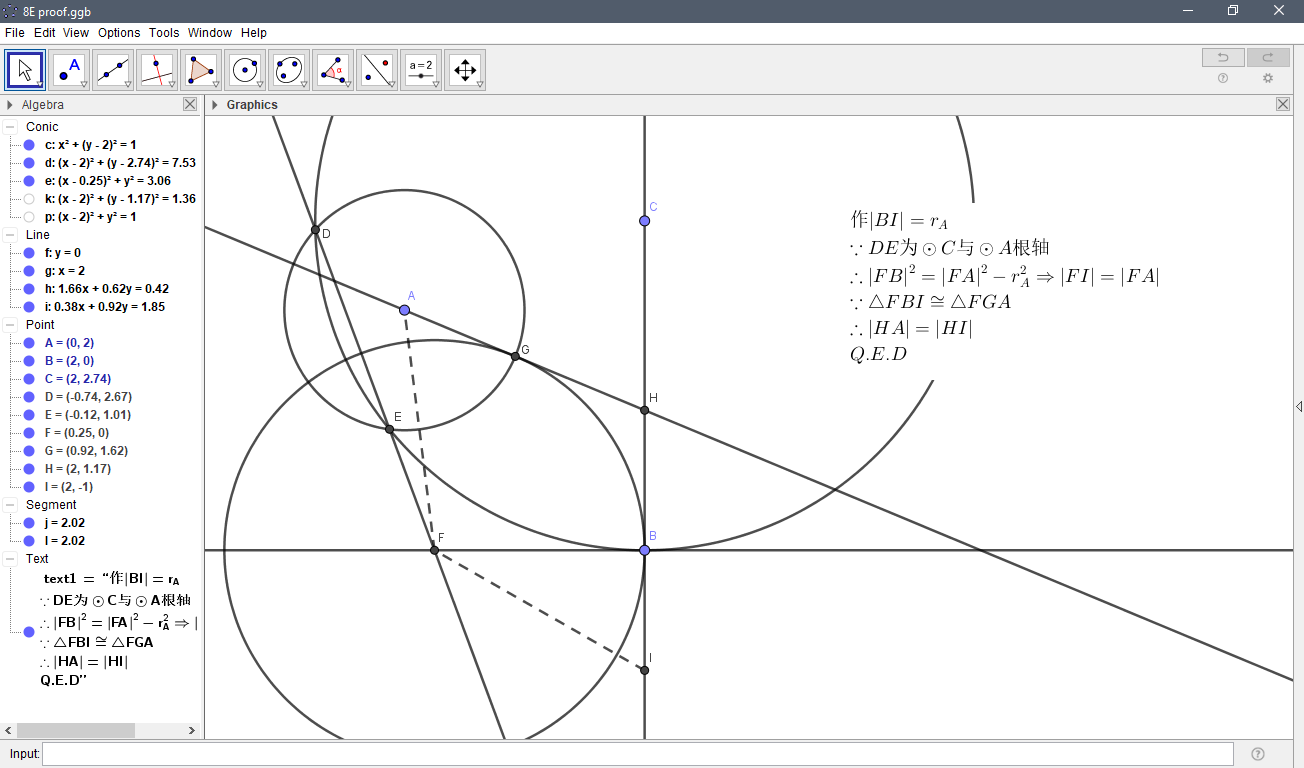
Task: Collapse the Point section in Algebra view
Action: (10, 324)
